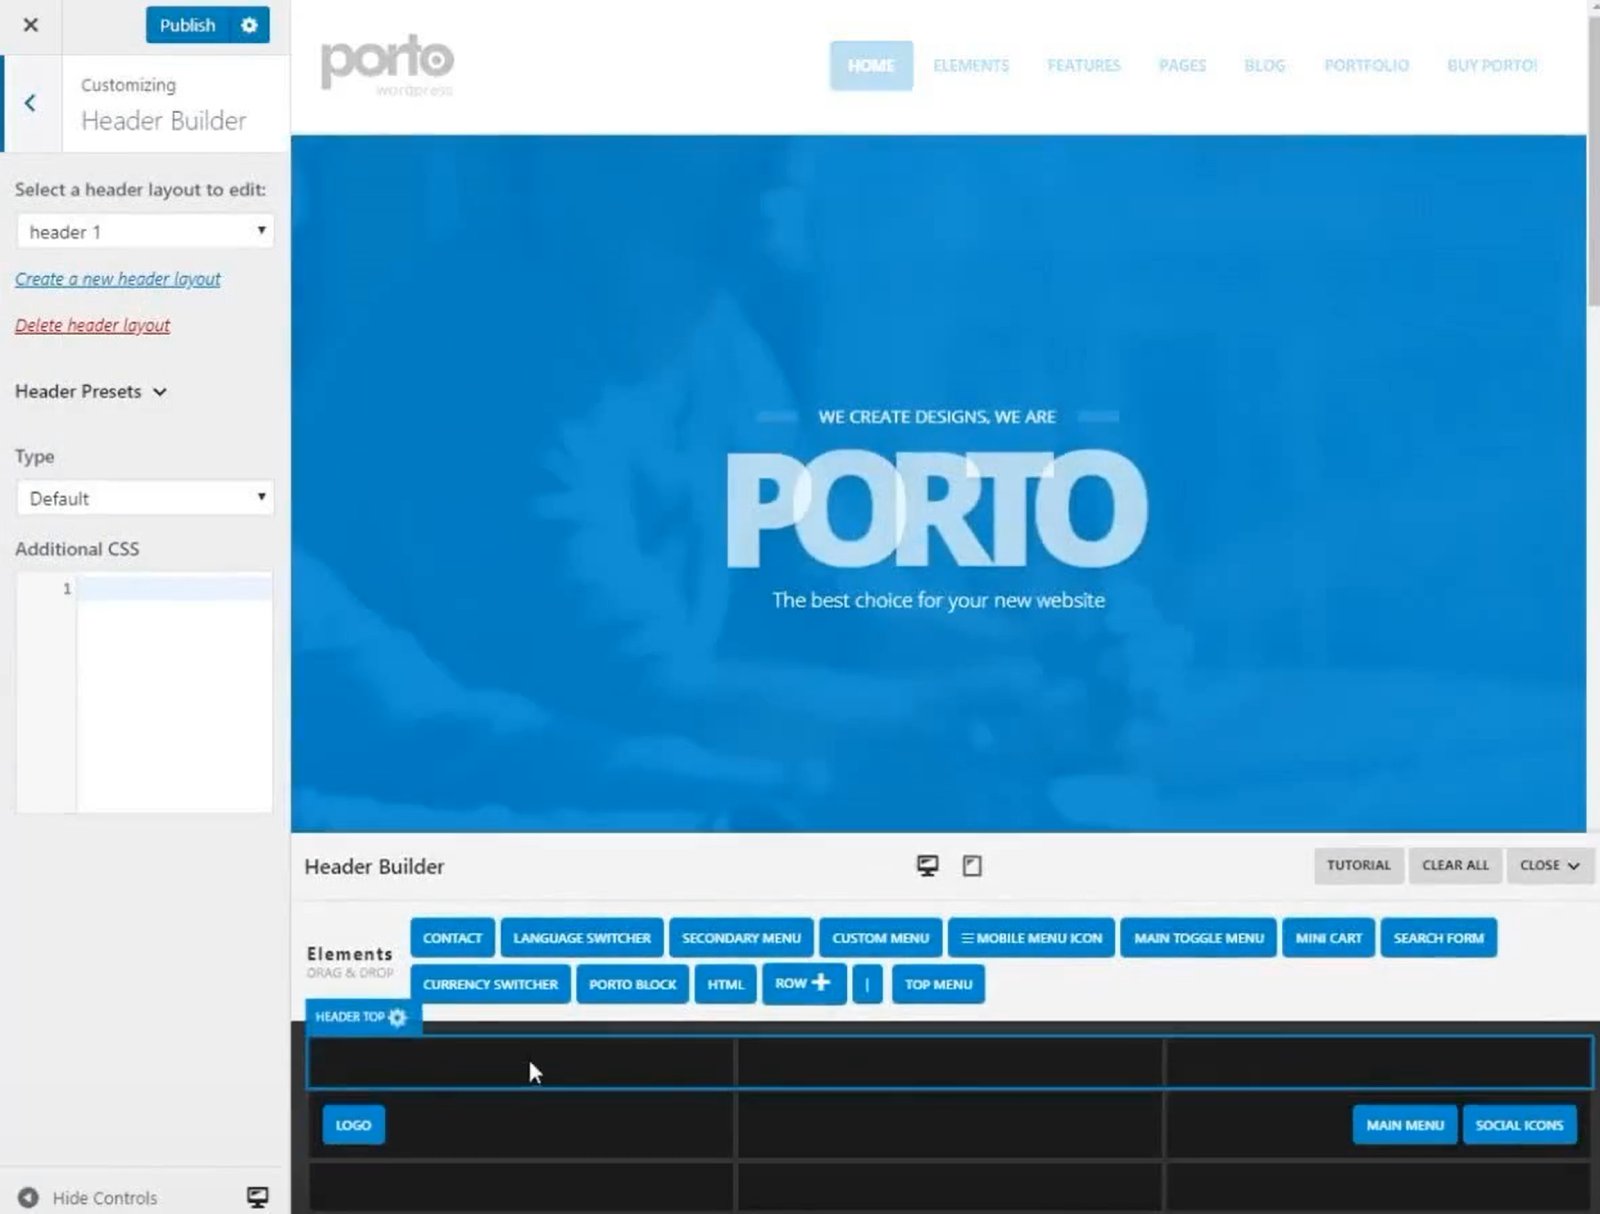This screenshot has width=1600, height=1214.
Task: Click Create a new header layout link
Action: click(x=118, y=279)
